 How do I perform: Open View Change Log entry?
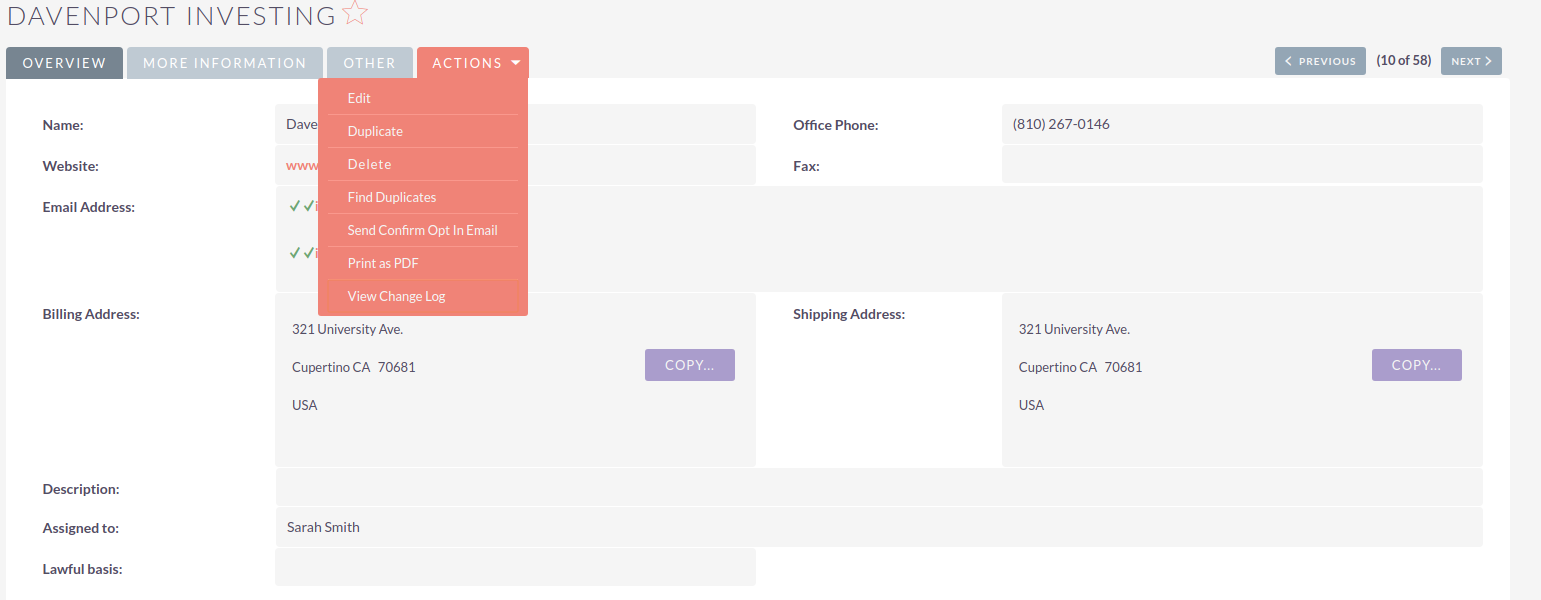(x=396, y=296)
